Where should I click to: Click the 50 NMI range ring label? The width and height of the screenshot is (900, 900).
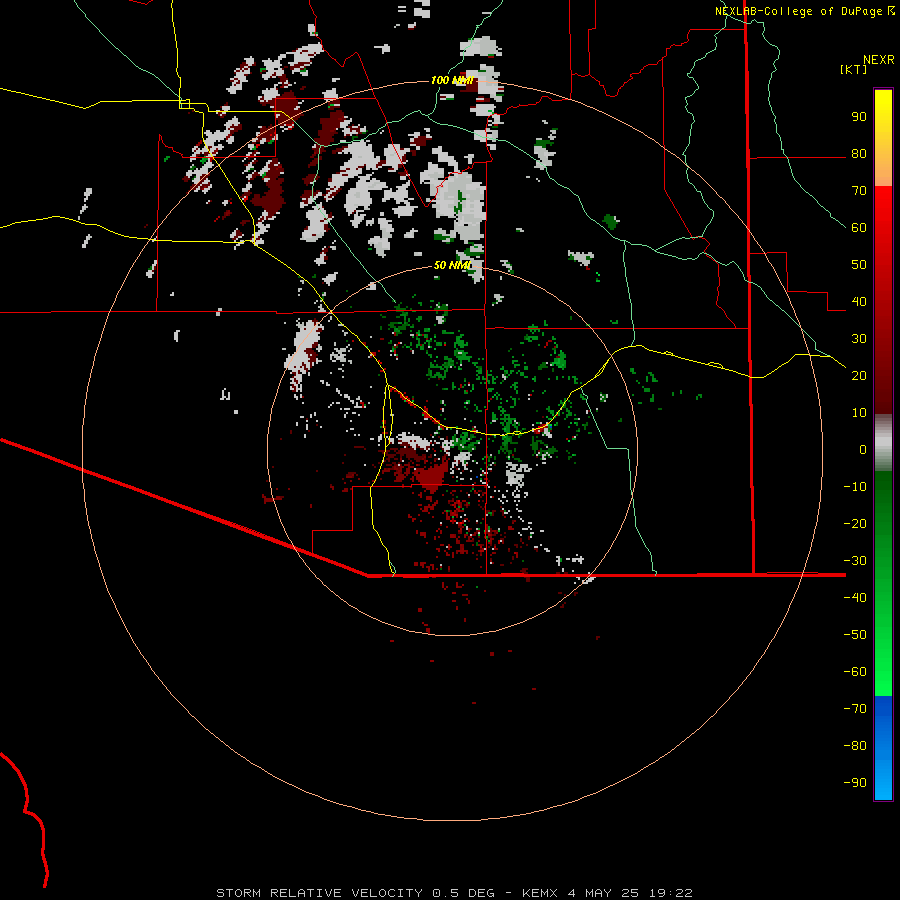click(x=452, y=265)
